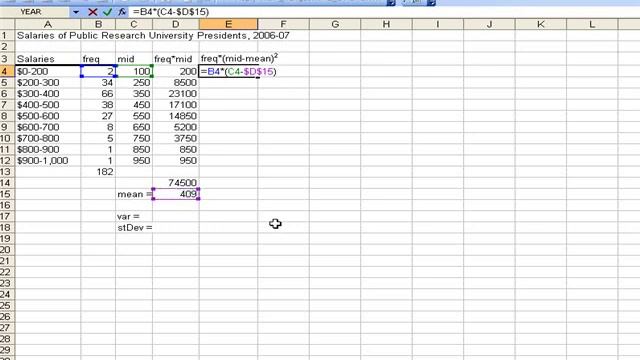Select row 4 header

[7, 71]
